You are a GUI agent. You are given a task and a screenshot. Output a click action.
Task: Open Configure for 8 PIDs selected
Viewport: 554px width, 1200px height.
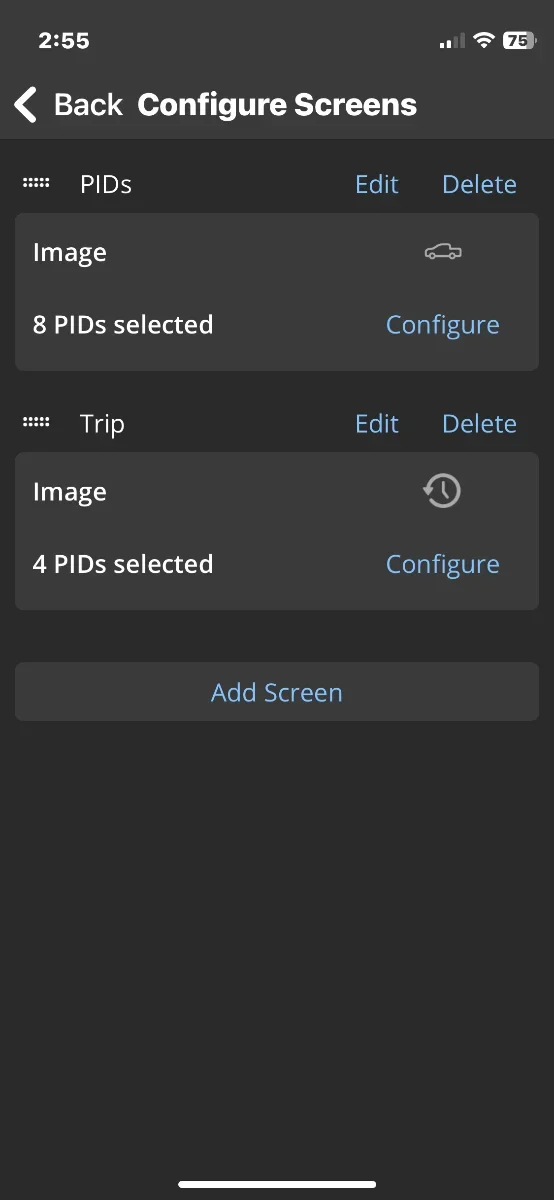(x=443, y=325)
